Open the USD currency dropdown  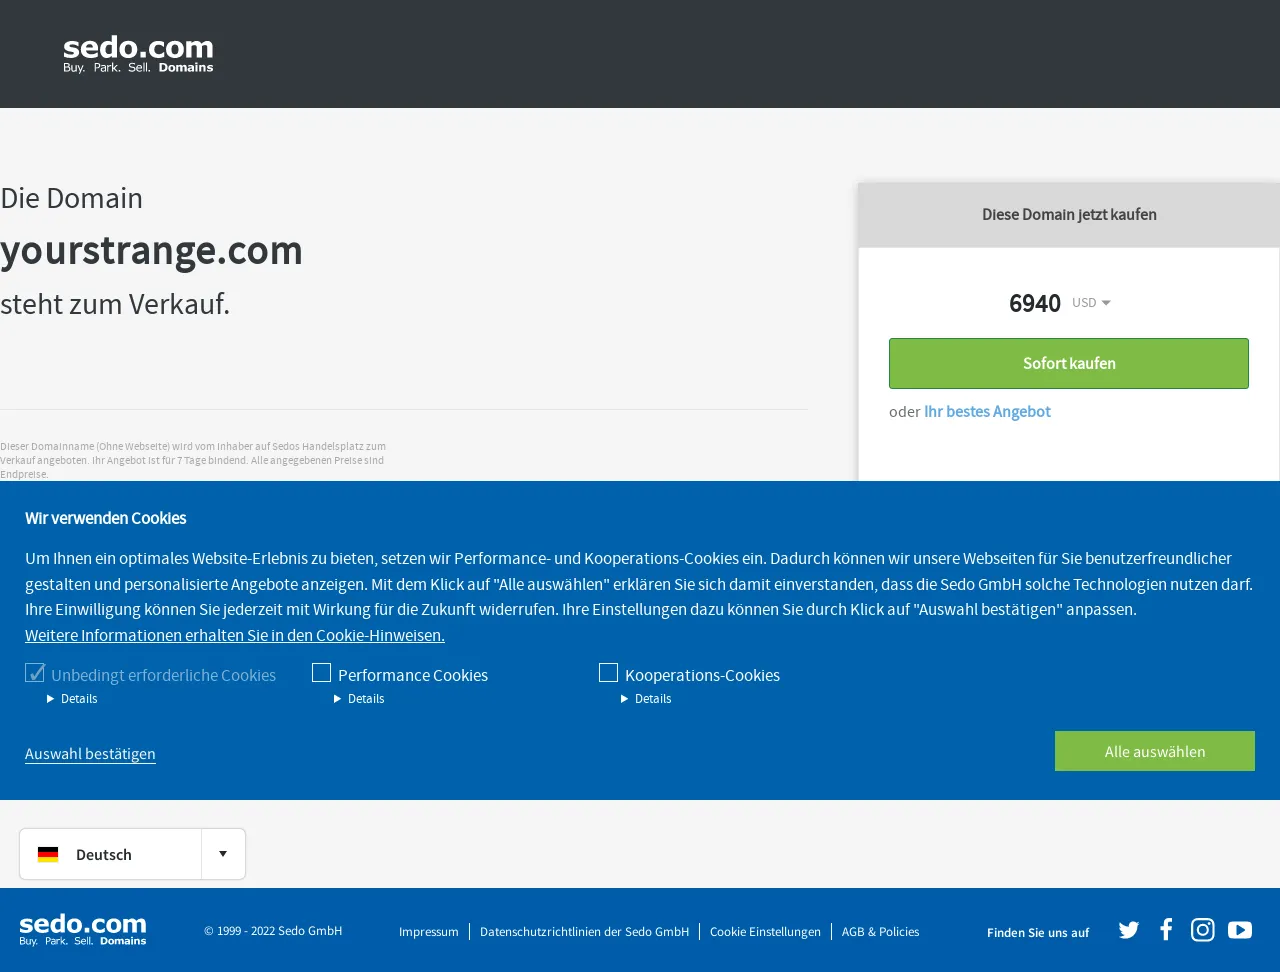1091,303
